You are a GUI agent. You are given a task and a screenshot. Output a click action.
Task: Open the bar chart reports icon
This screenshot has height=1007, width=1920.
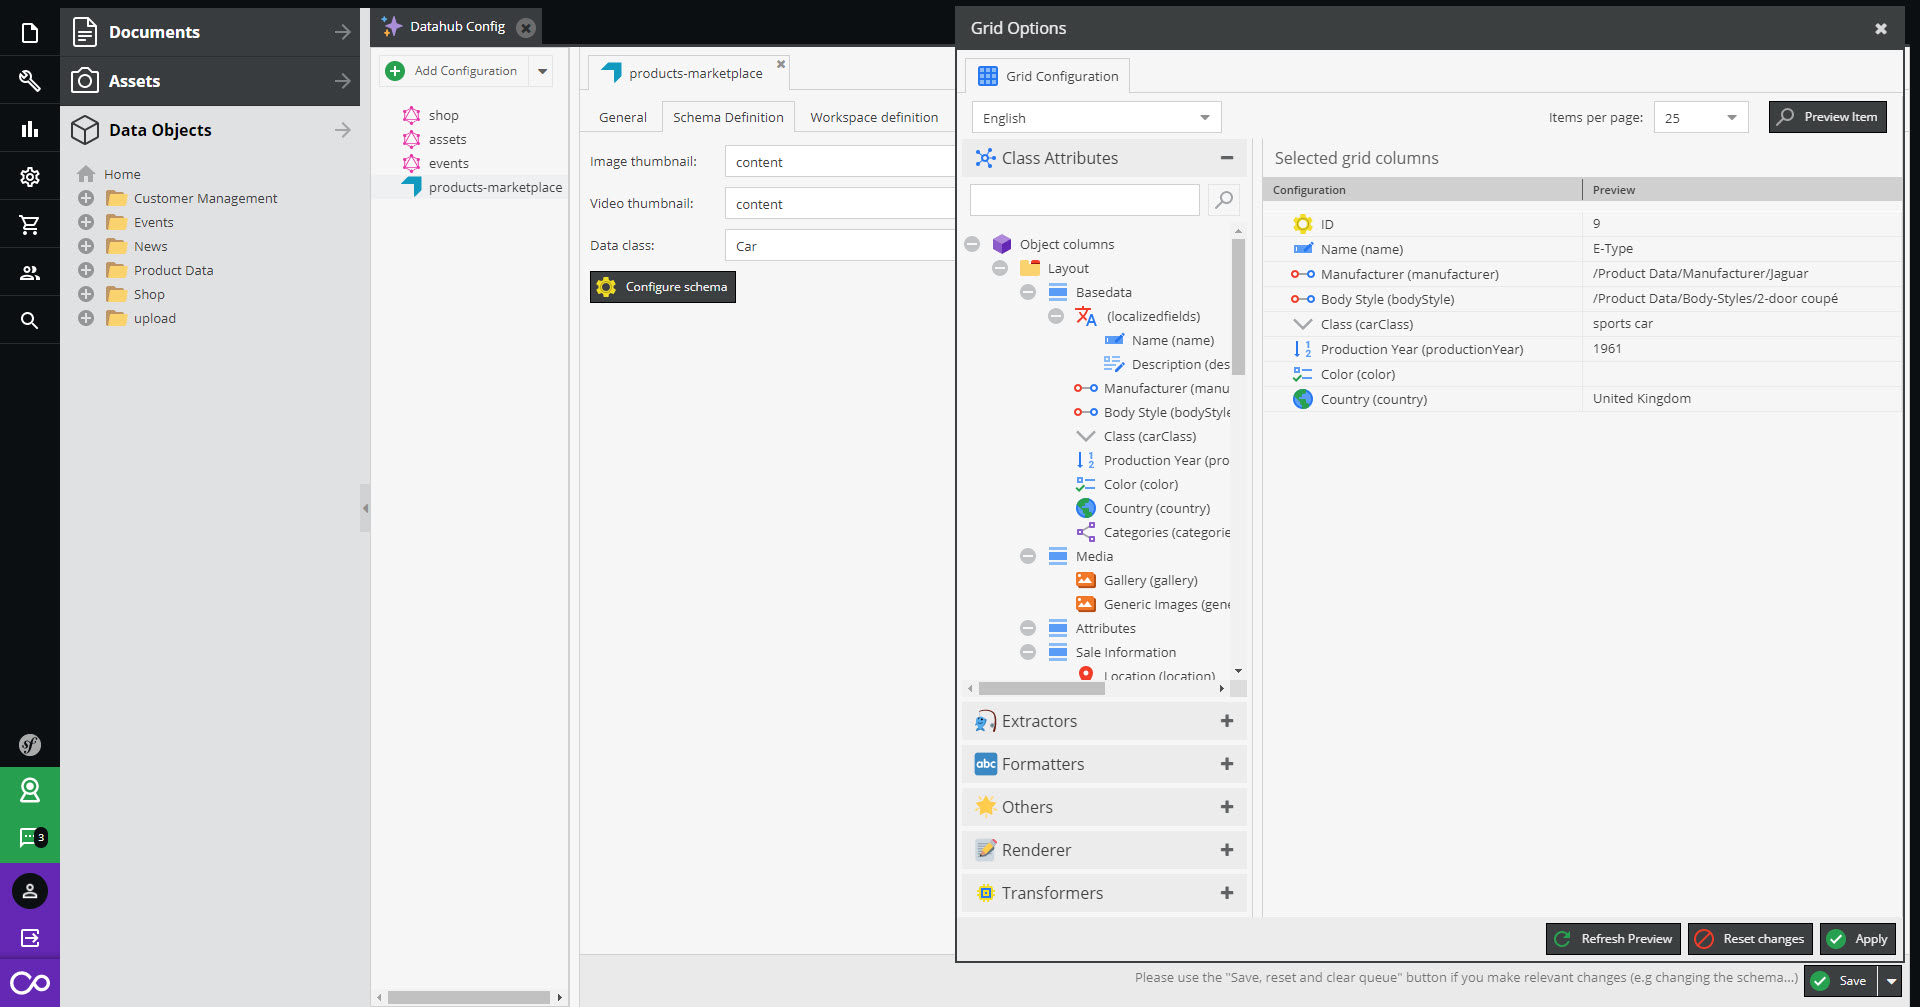[30, 129]
